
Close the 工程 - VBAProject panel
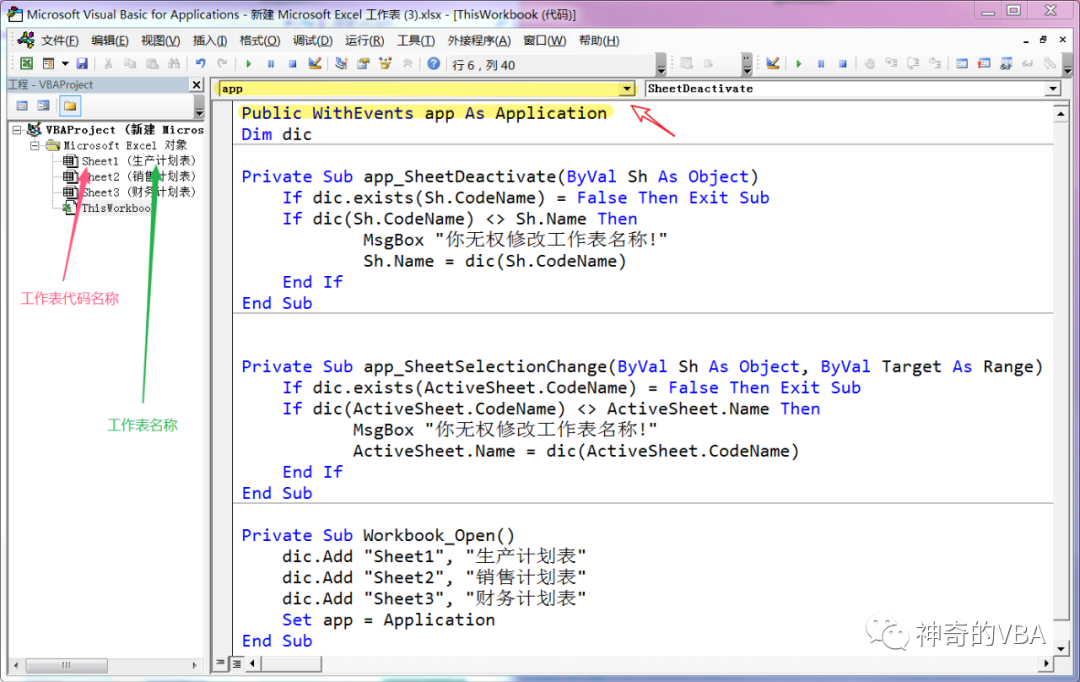click(x=196, y=85)
